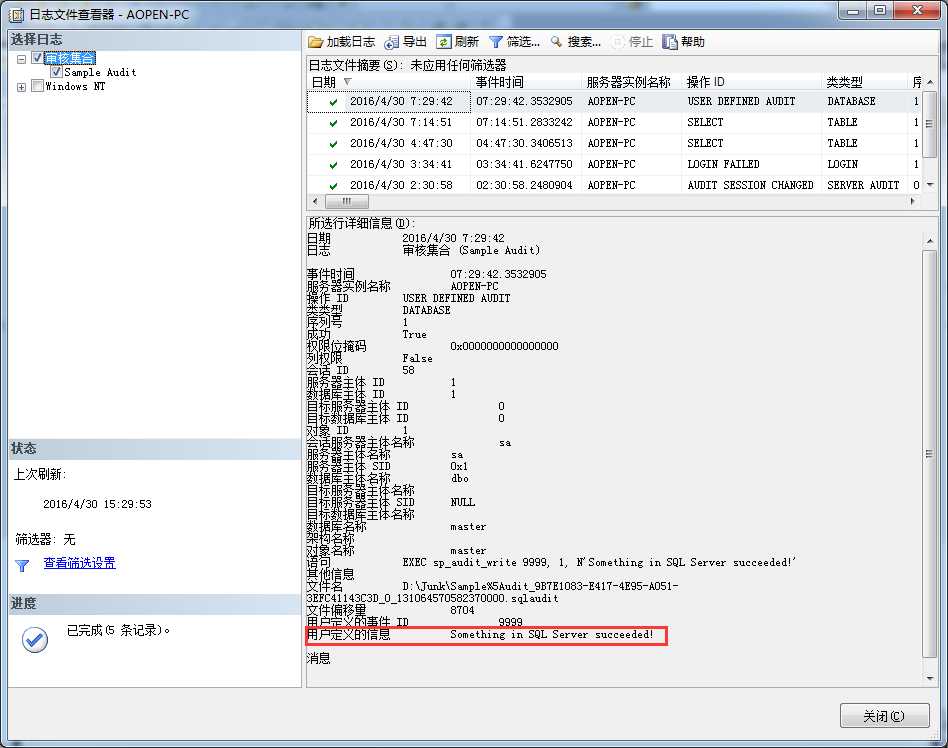Click 搜索... toolbar label

click(x=584, y=42)
